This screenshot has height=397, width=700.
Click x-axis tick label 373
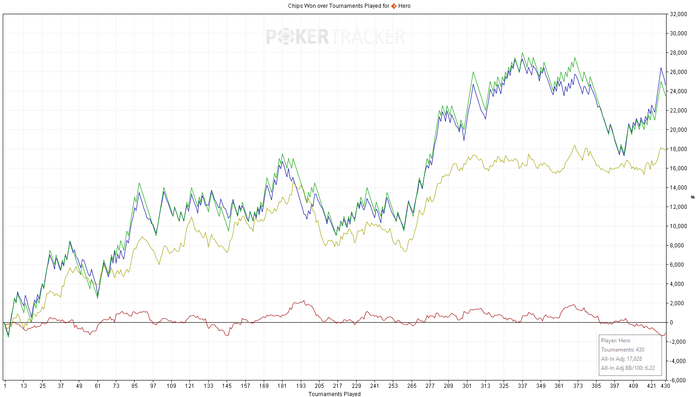pyautogui.click(x=578, y=385)
